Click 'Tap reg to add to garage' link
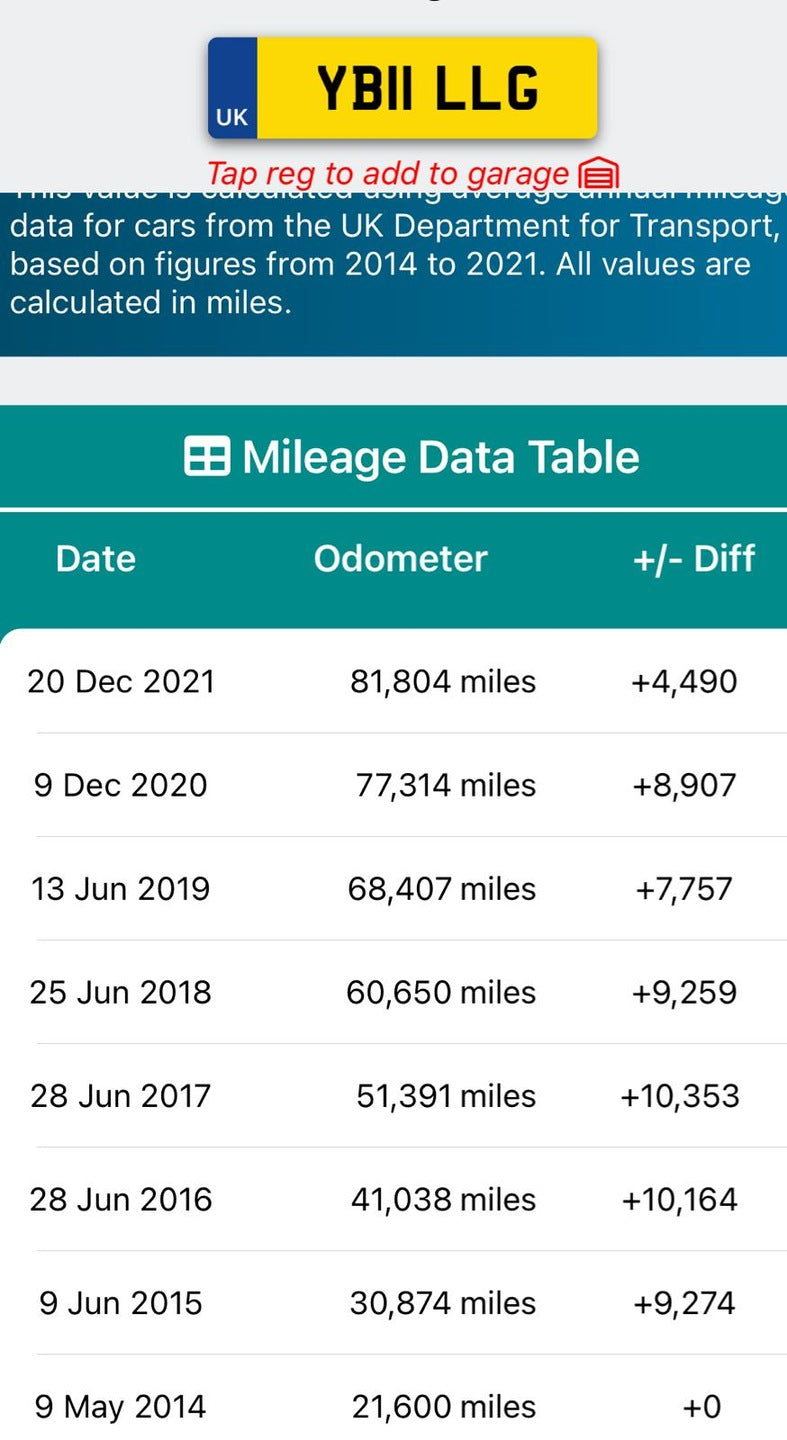Screen dimensions: 787x1440 [x=388, y=174]
